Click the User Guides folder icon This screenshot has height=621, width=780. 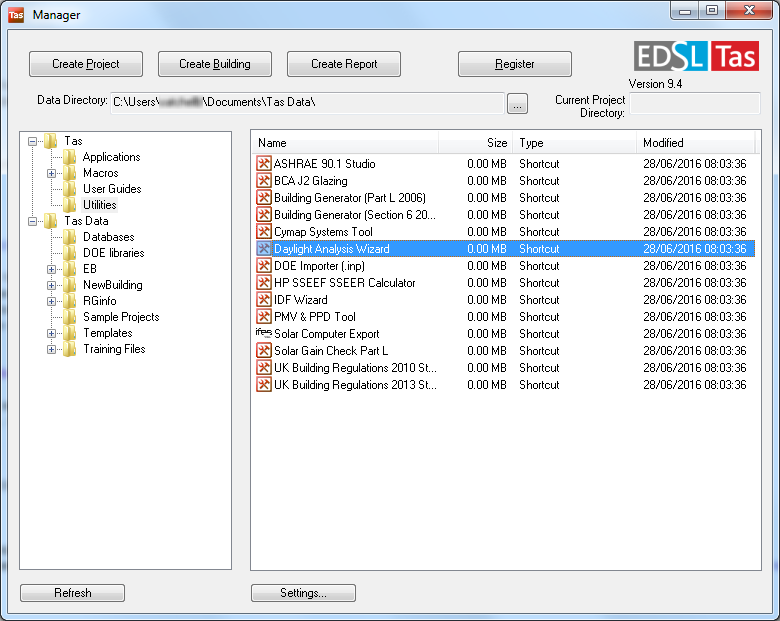(x=70, y=189)
